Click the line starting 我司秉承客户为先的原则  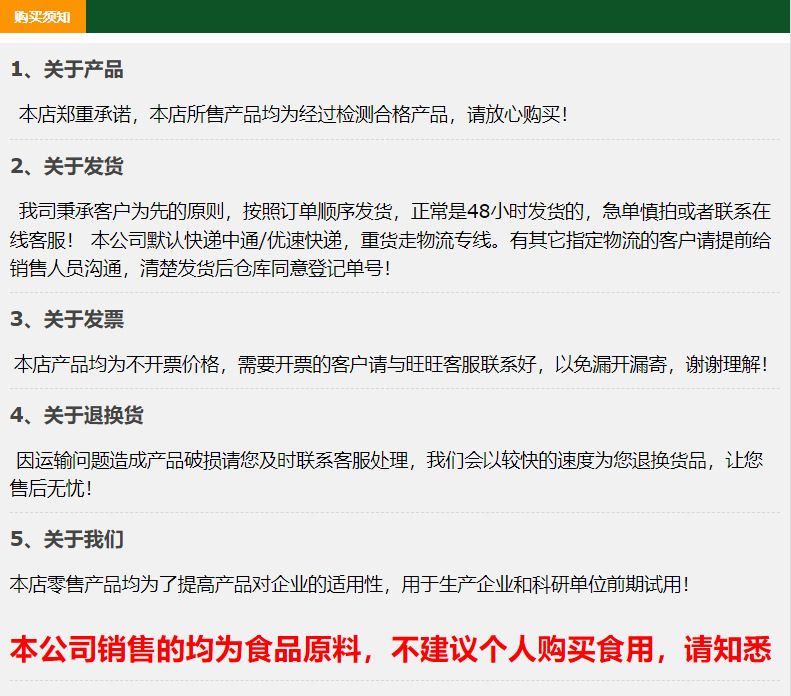click(394, 211)
